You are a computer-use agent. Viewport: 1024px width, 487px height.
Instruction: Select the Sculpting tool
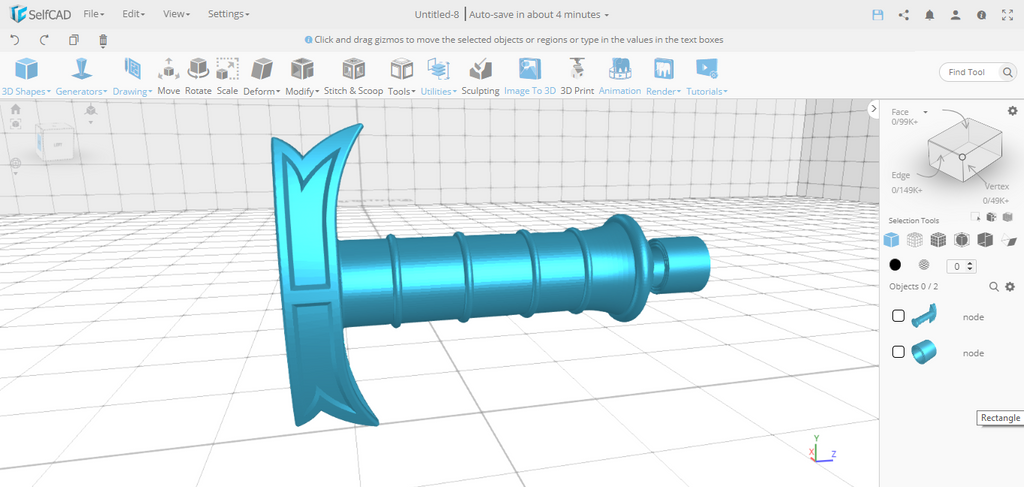[481, 77]
